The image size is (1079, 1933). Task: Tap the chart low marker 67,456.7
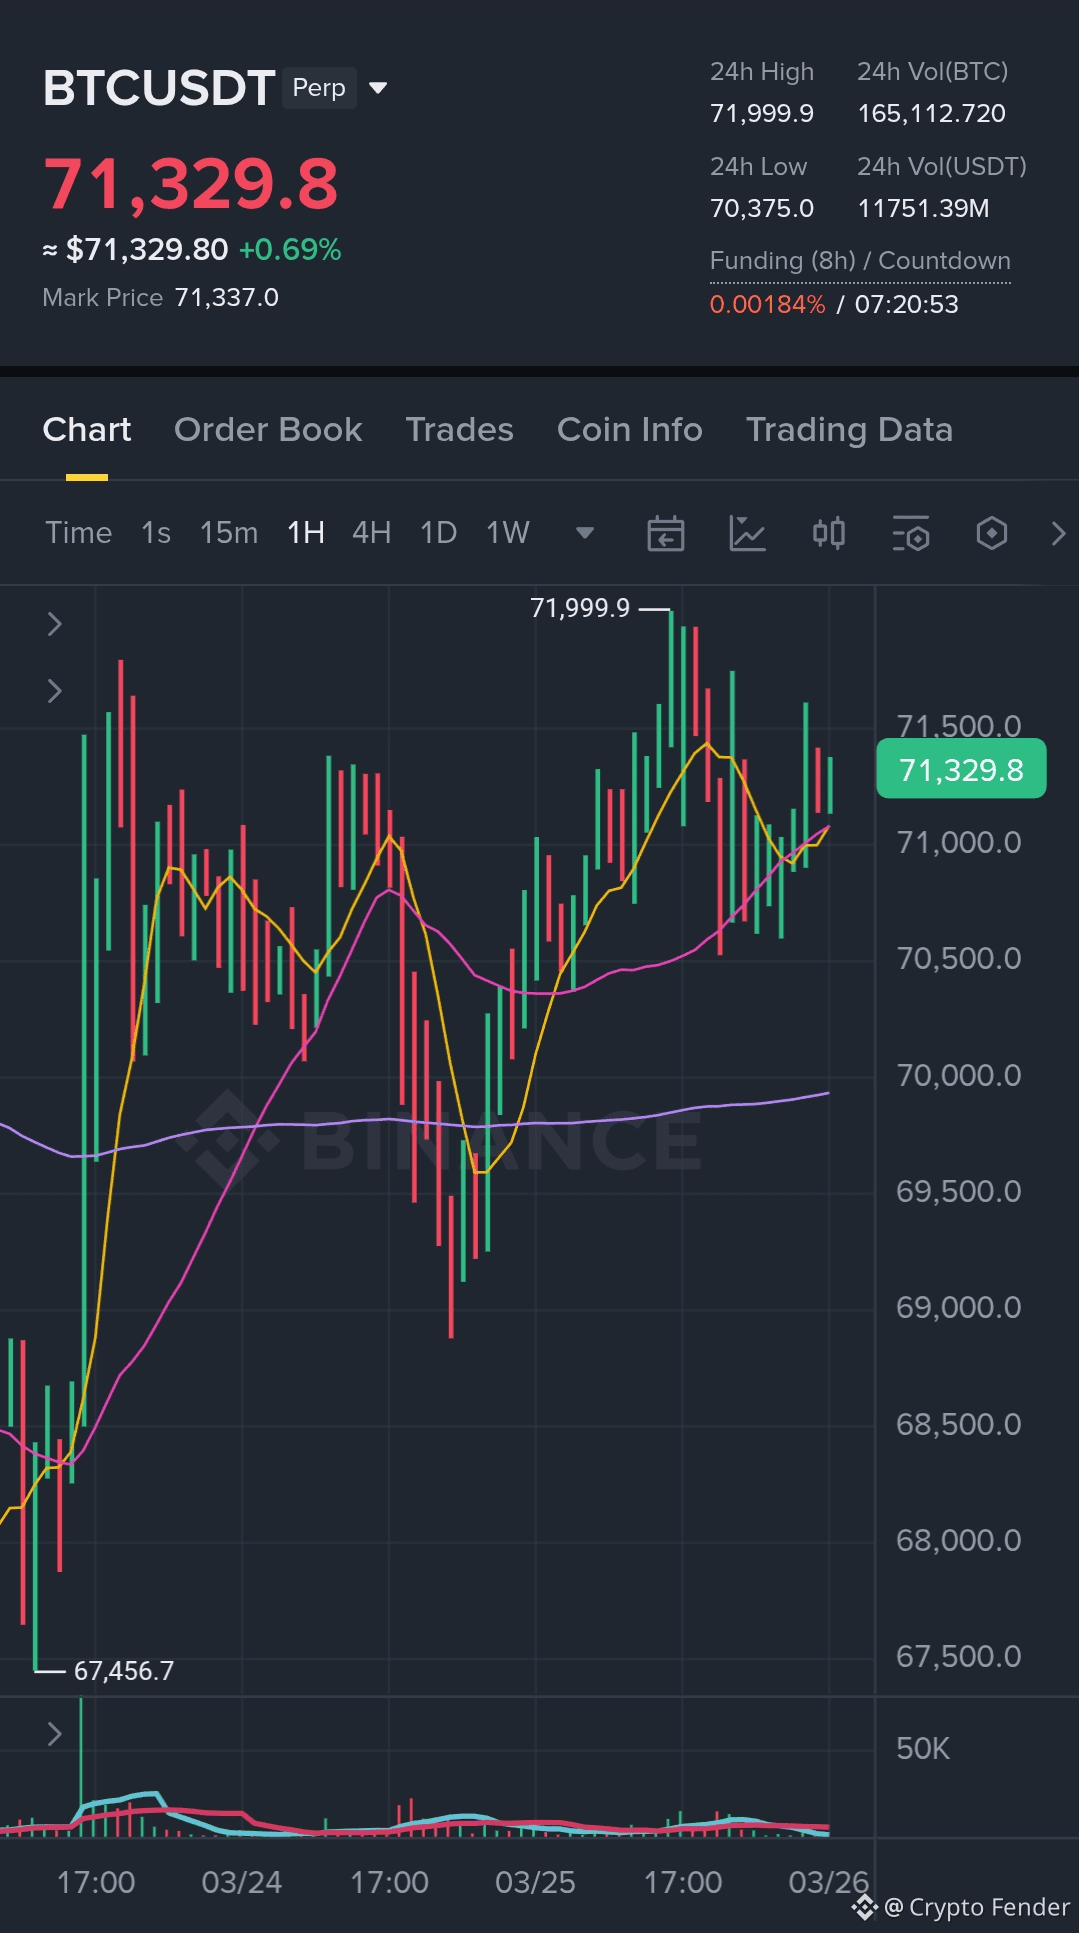tap(124, 1671)
